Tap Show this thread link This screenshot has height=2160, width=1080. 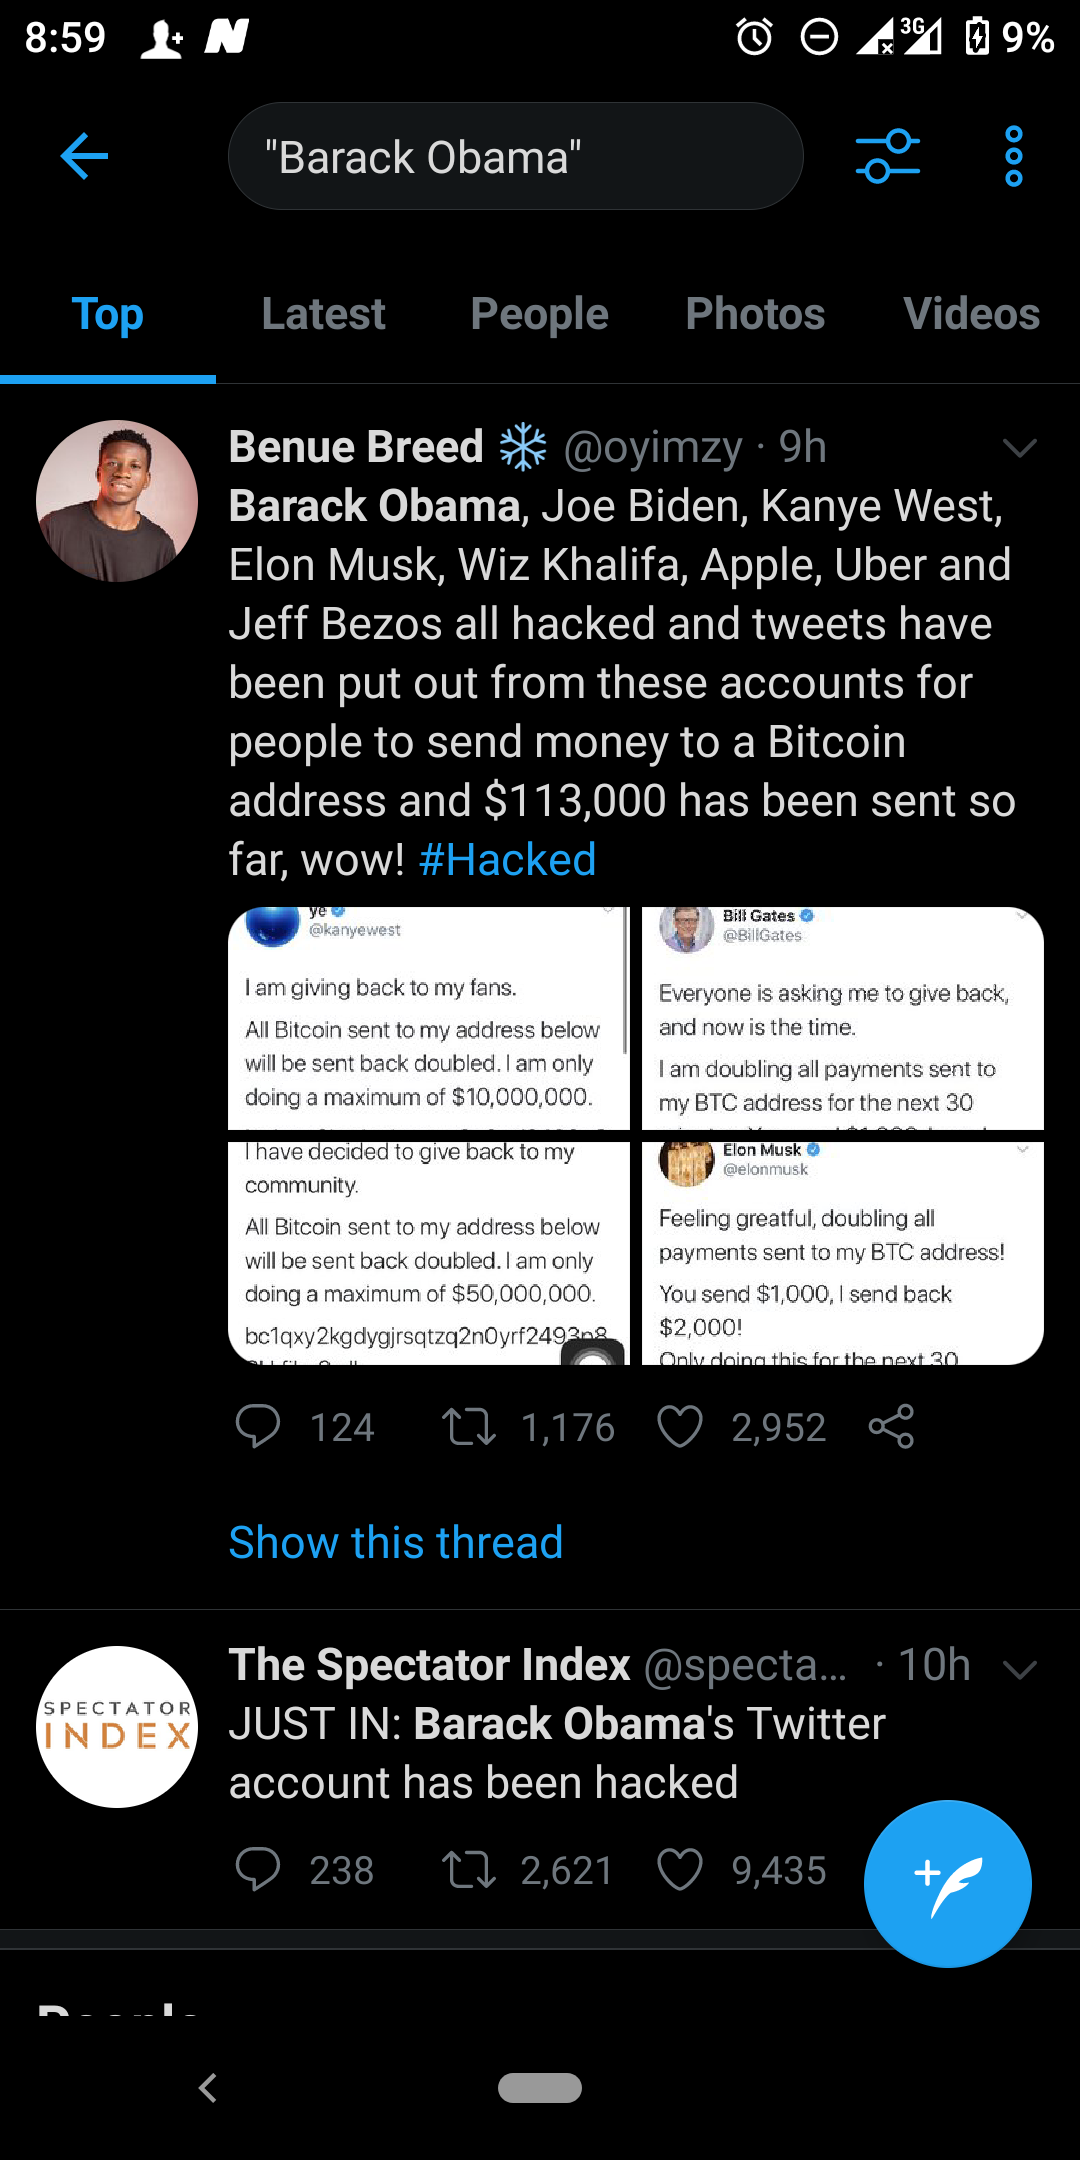[396, 1542]
